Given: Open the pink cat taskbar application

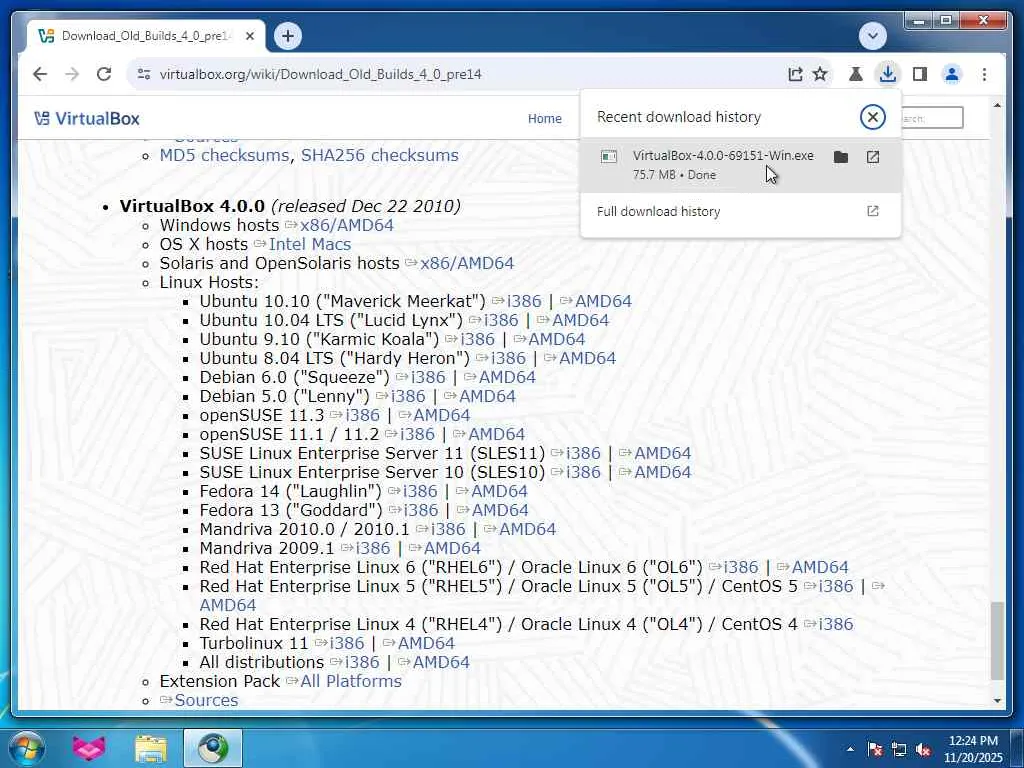Looking at the screenshot, I should pyautogui.click(x=89, y=748).
